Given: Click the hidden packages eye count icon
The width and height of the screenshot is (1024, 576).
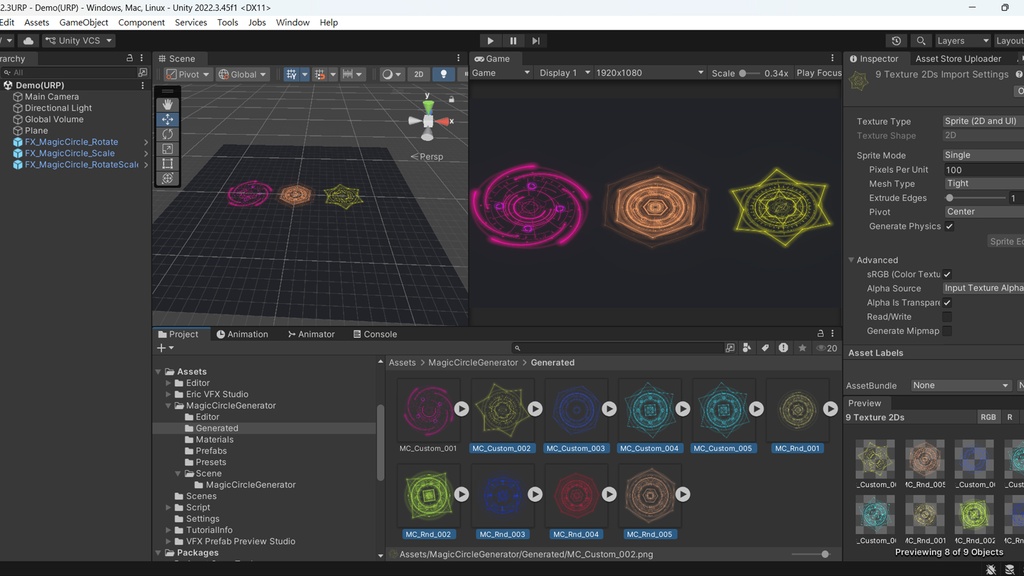Looking at the screenshot, I should (827, 348).
